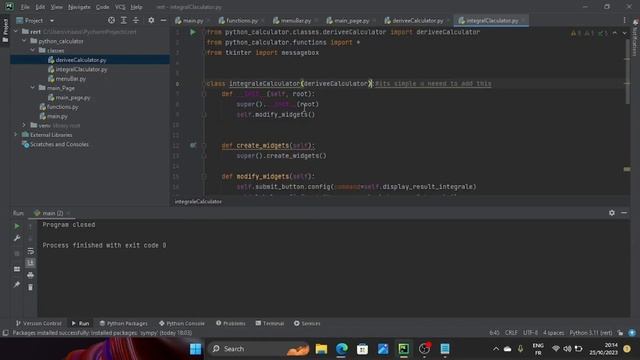This screenshot has height=360, width=640.
Task: Toggle scroll to end in Run console
Action: coord(31,263)
